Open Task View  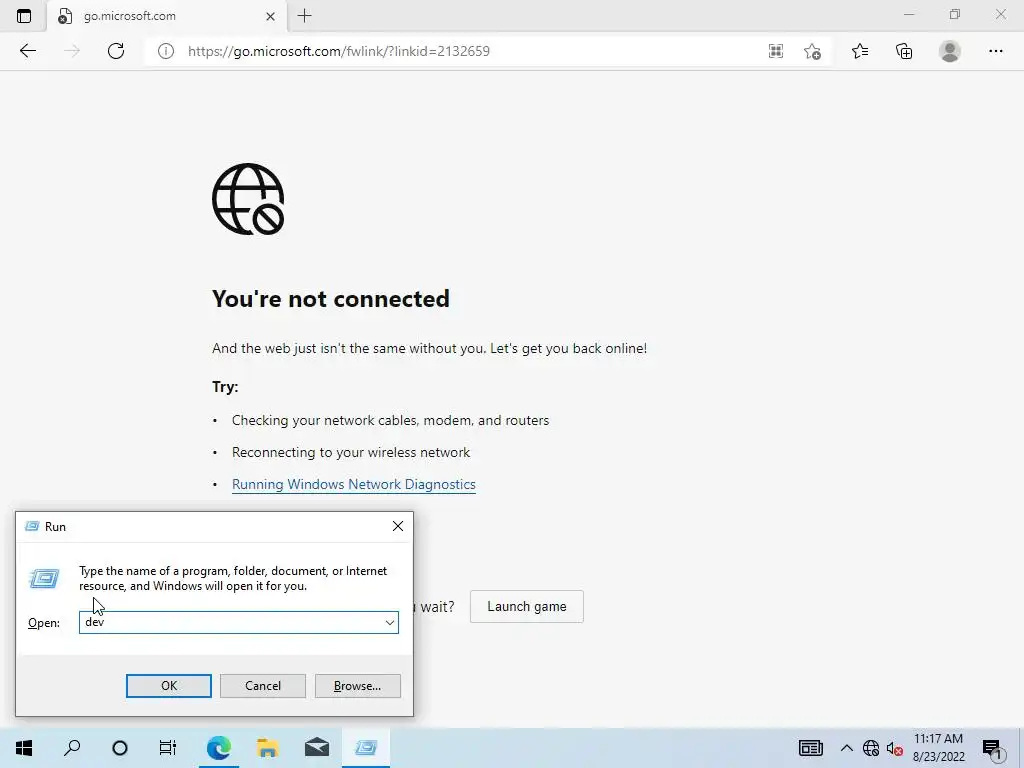click(x=168, y=748)
